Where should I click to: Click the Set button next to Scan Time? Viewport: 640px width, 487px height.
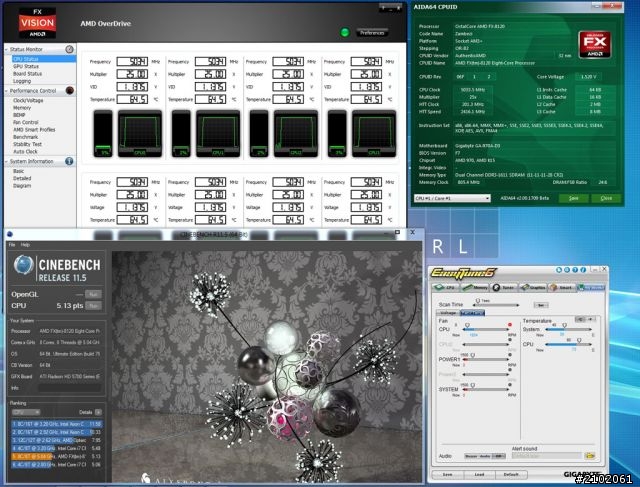tap(541, 305)
